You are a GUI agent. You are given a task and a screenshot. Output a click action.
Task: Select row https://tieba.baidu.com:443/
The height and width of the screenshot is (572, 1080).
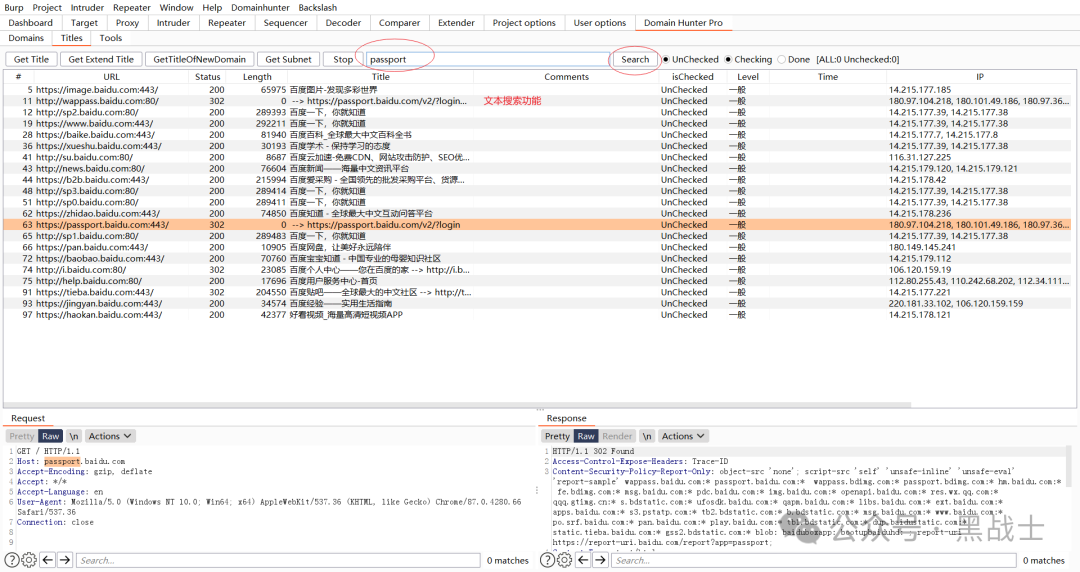point(537,292)
